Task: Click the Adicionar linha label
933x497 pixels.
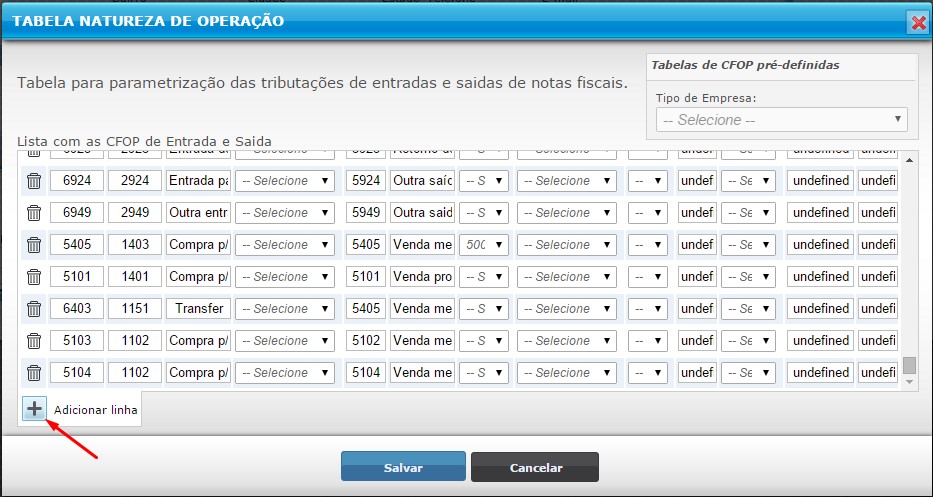Action: (96, 410)
